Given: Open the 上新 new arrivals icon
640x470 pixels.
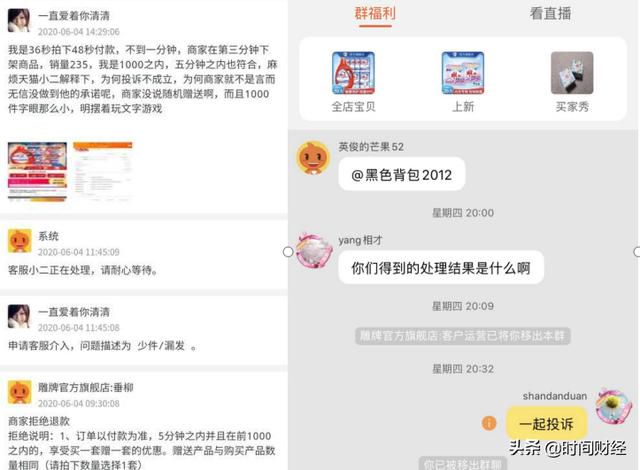Looking at the screenshot, I should pyautogui.click(x=463, y=73).
